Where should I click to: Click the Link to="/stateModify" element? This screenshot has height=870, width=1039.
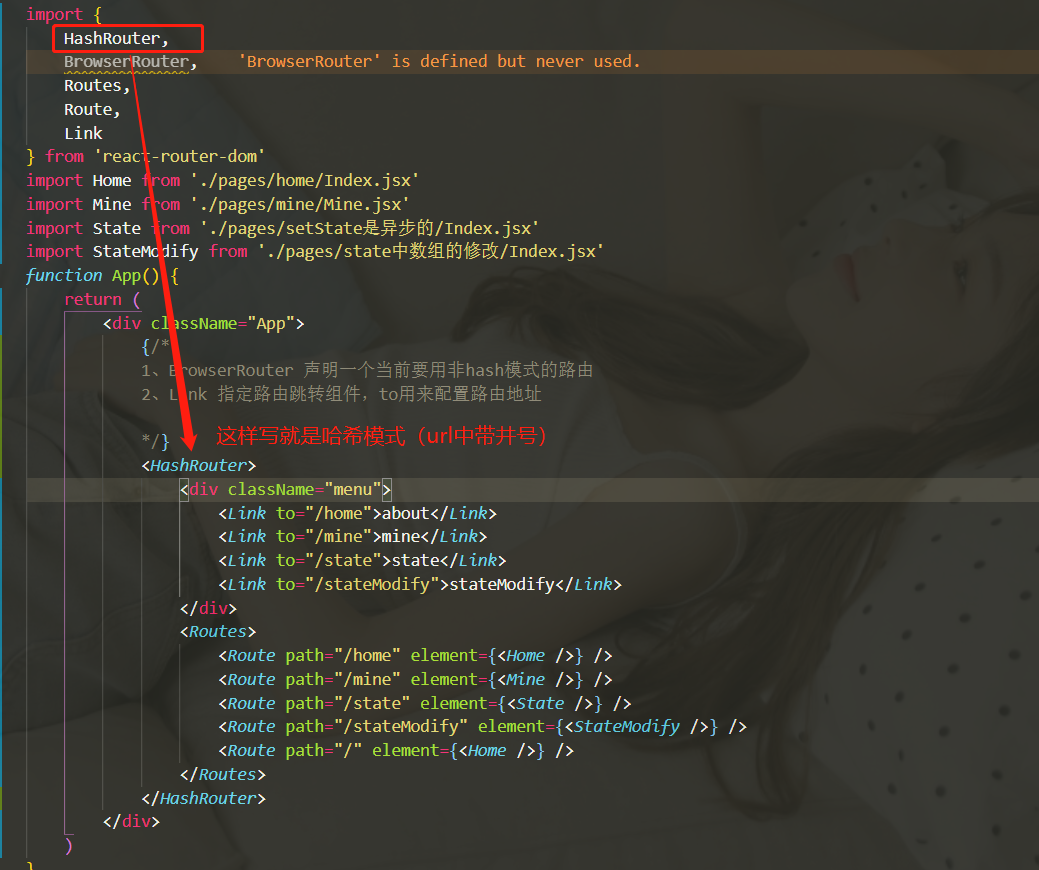[x=420, y=584]
